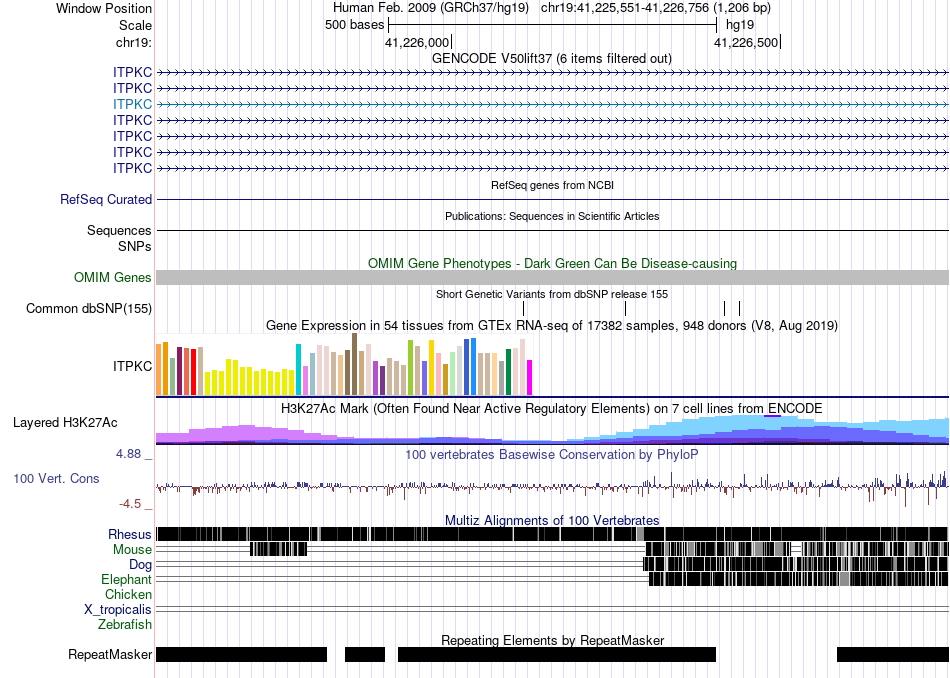Screen dimensions: 950x678
Task: Click the tall dark brown GTEx bar
Action: (x=354, y=364)
